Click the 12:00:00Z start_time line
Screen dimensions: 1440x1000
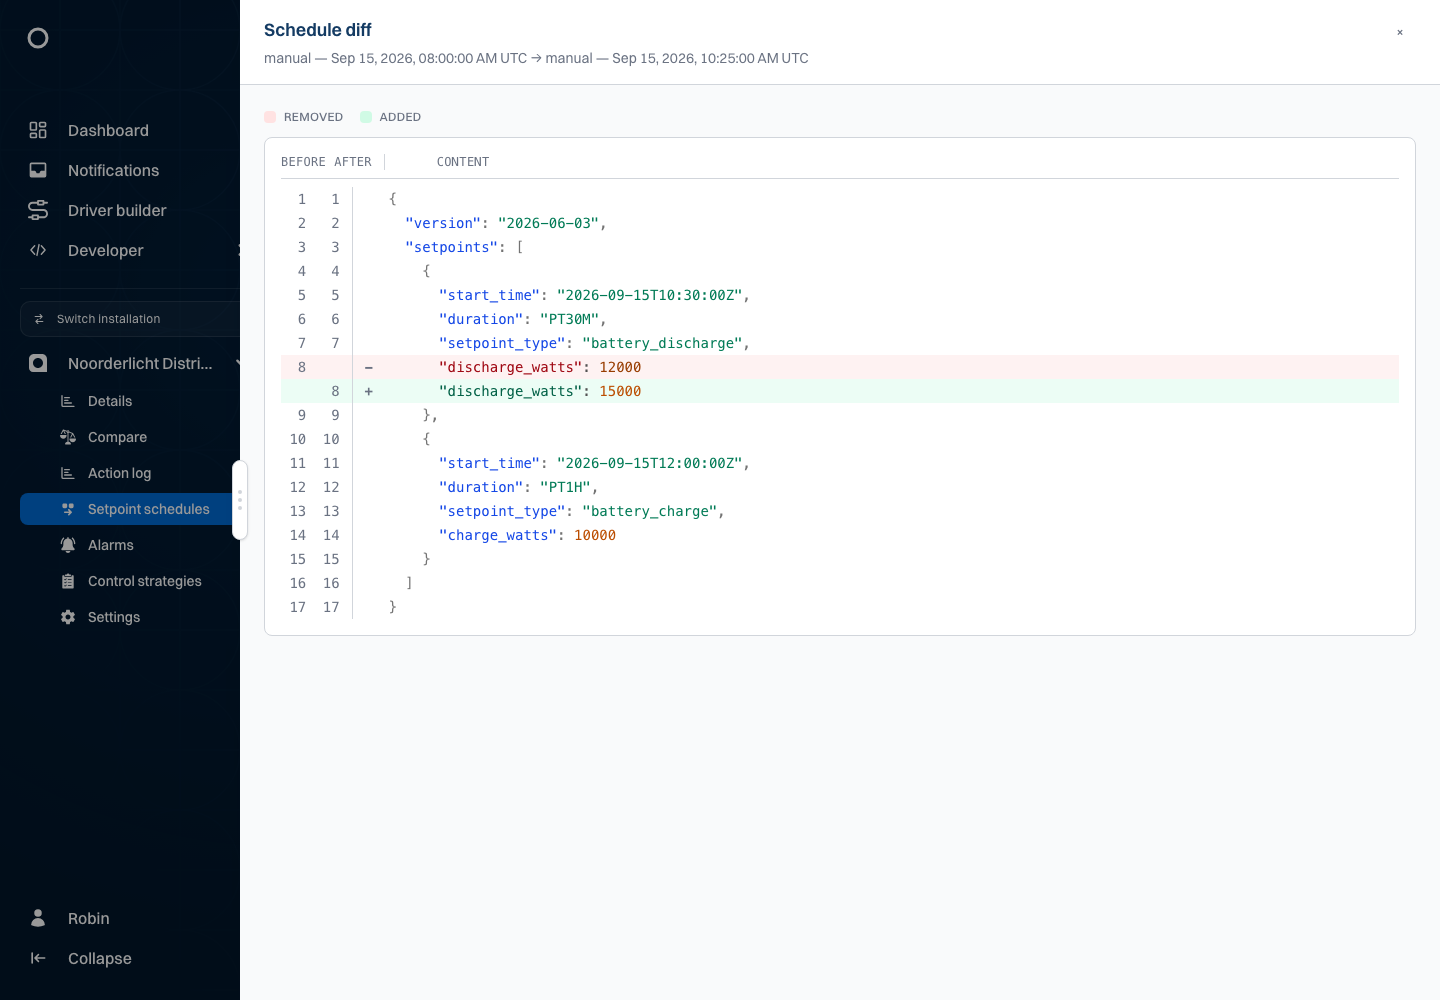(x=840, y=463)
